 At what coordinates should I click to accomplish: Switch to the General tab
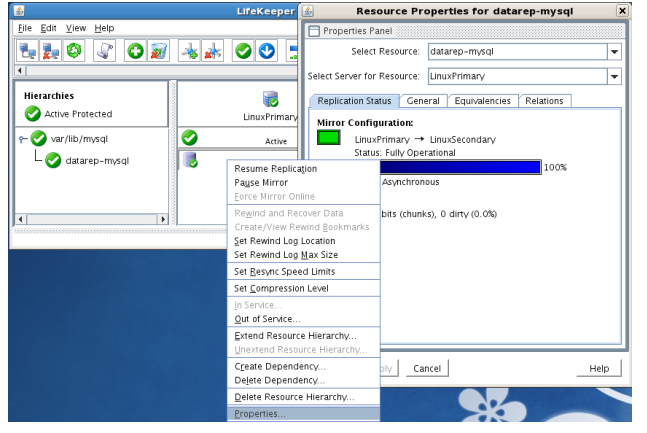(423, 101)
